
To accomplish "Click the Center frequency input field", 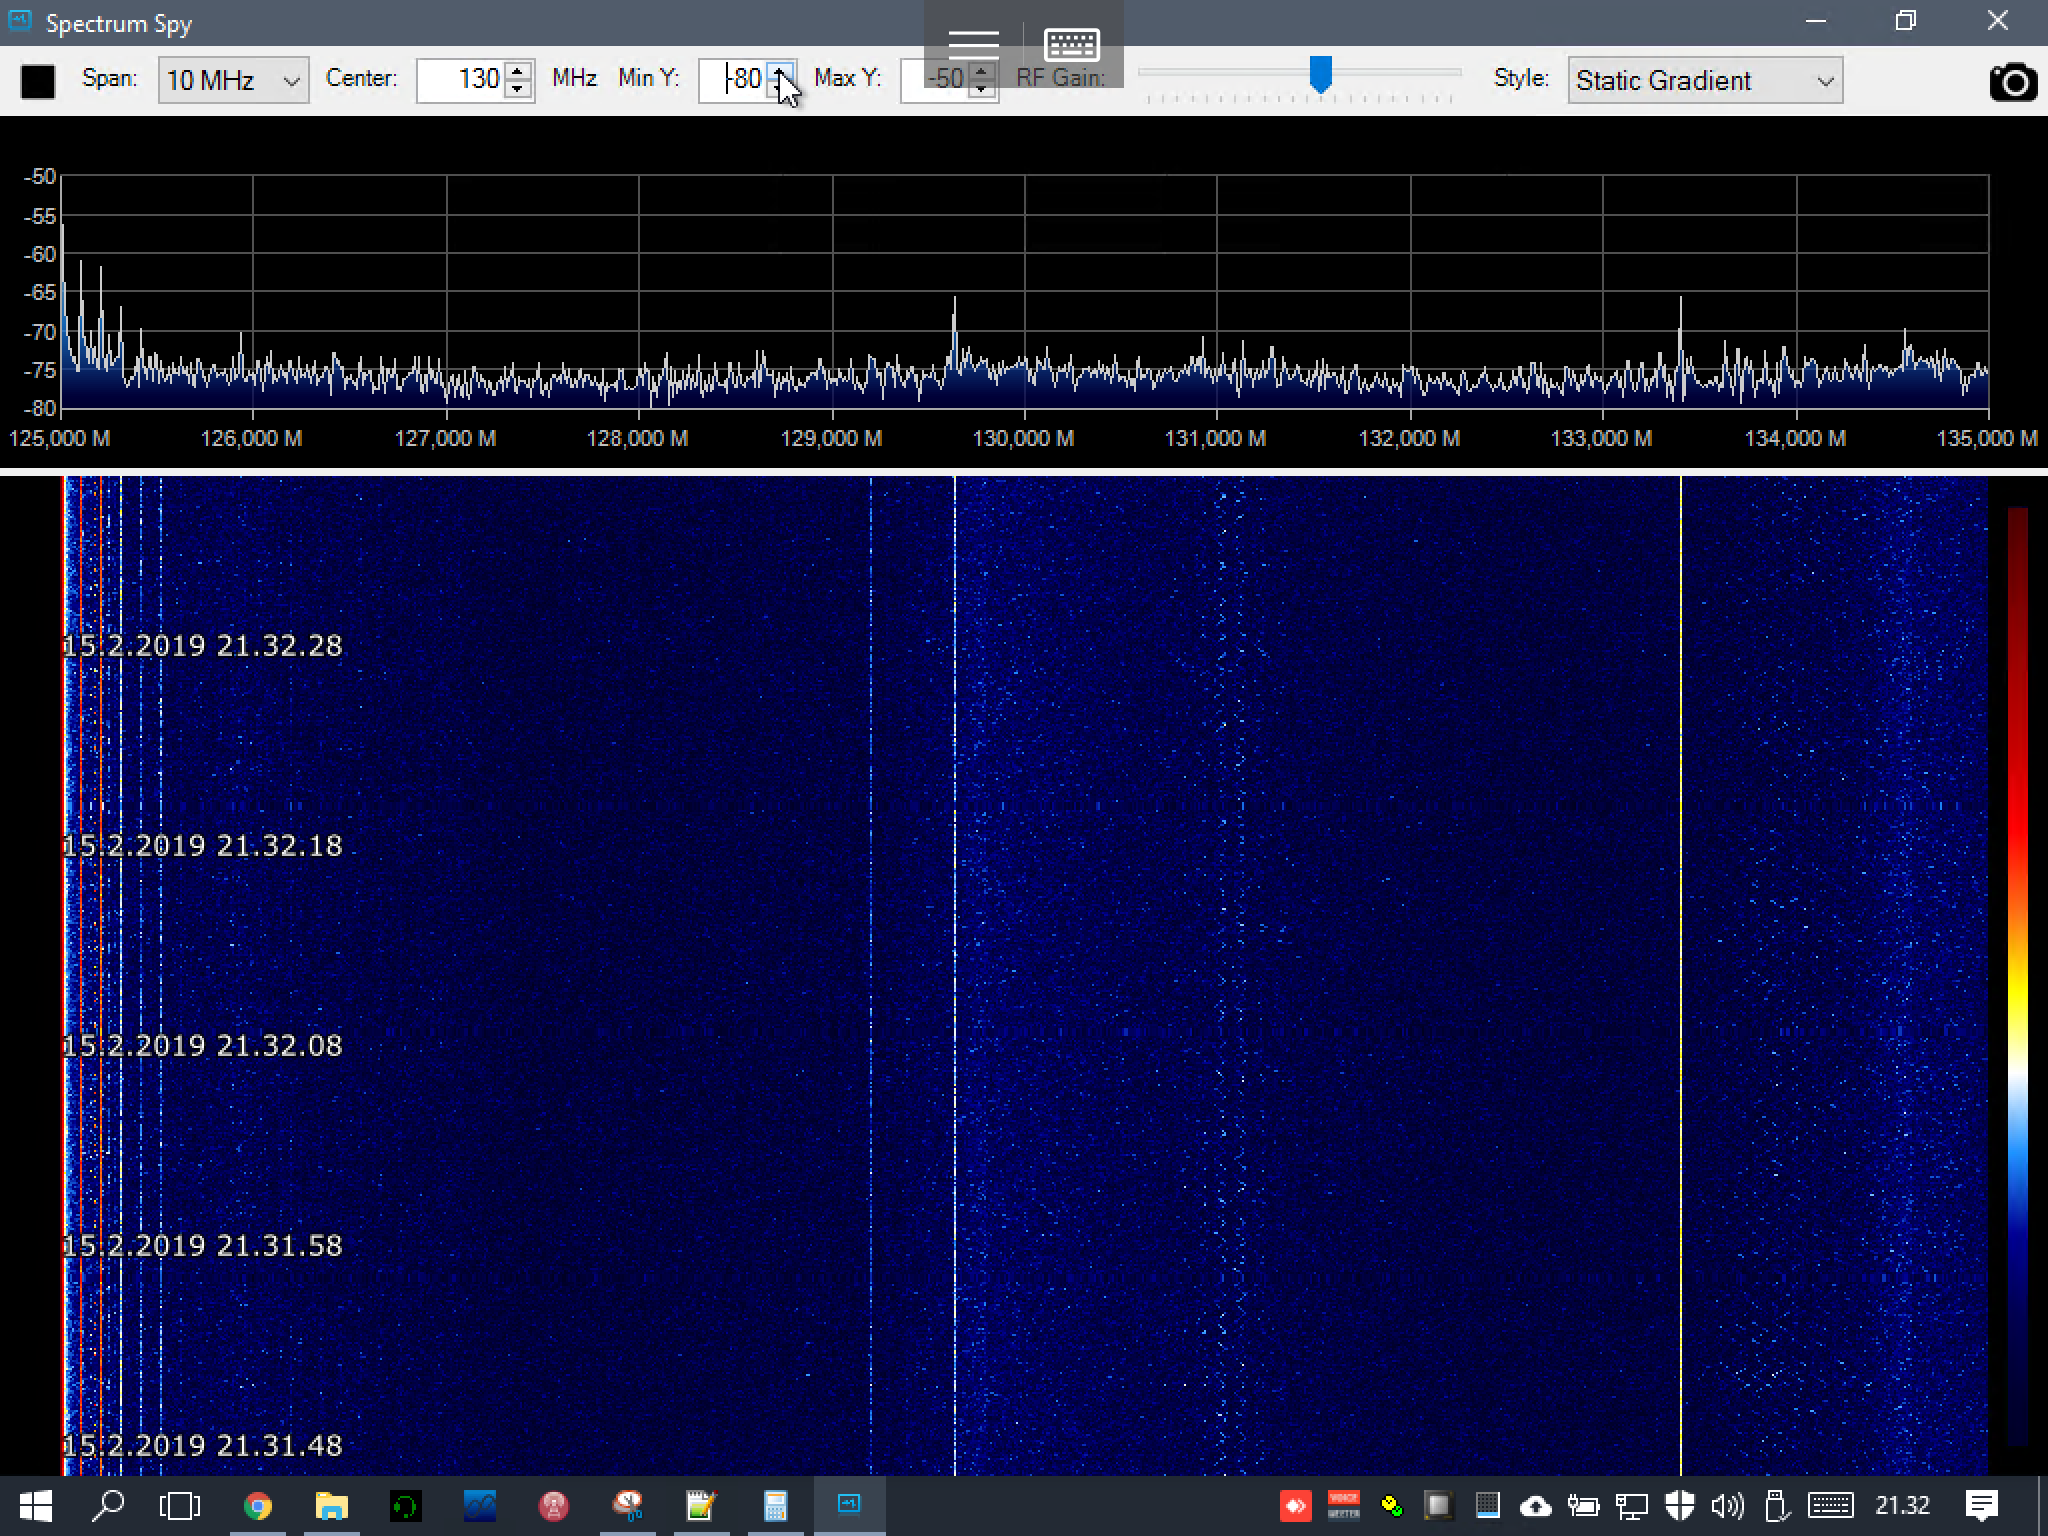I will [x=461, y=79].
